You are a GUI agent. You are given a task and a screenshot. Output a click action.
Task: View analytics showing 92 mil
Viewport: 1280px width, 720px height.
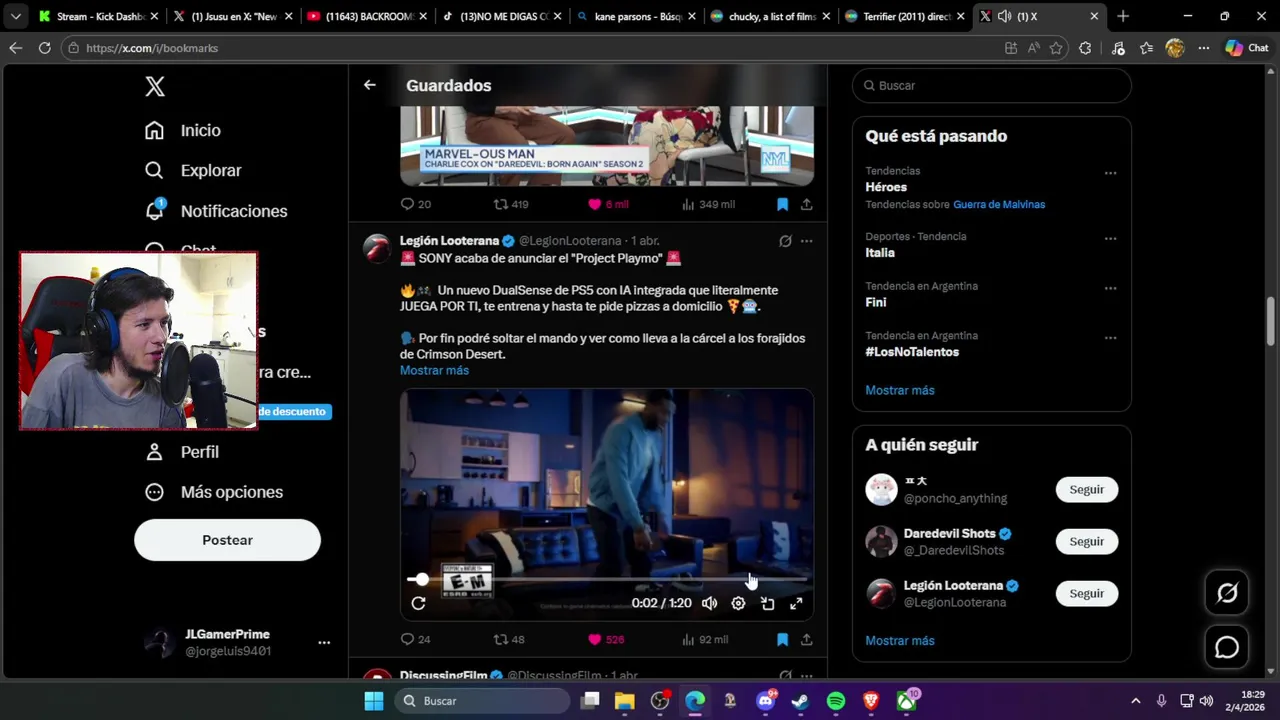pyautogui.click(x=705, y=639)
